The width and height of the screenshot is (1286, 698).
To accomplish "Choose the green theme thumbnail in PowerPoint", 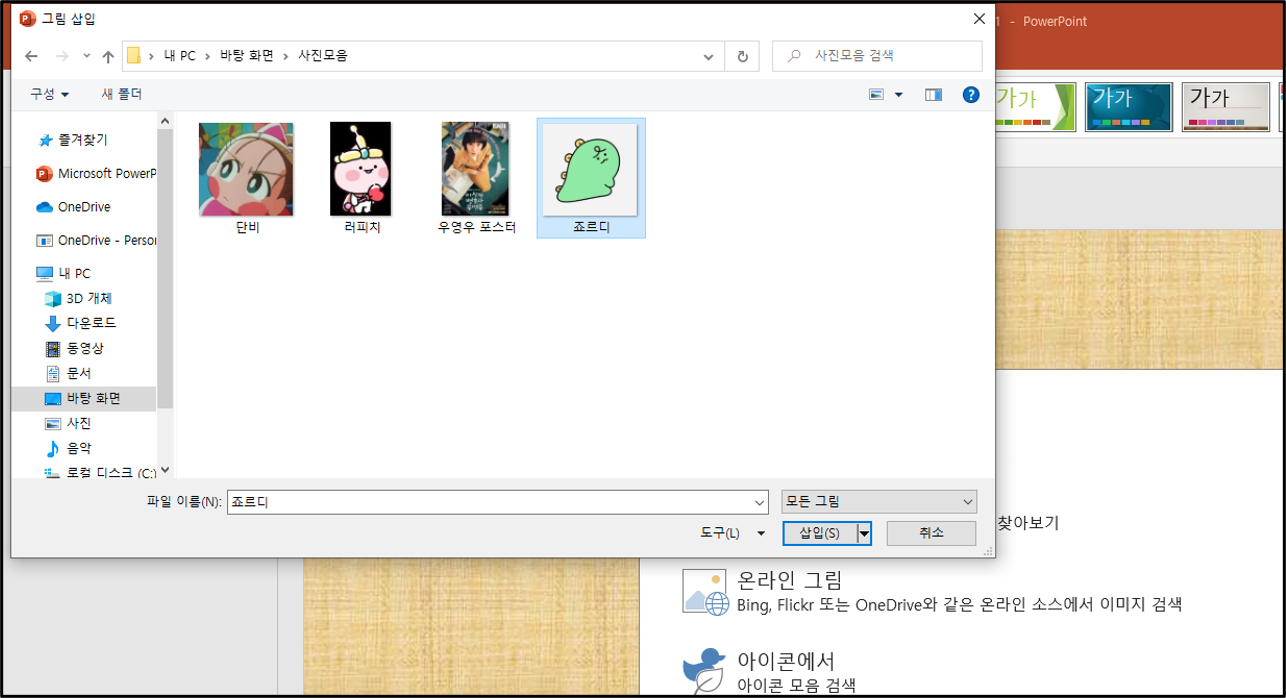I will point(1035,107).
